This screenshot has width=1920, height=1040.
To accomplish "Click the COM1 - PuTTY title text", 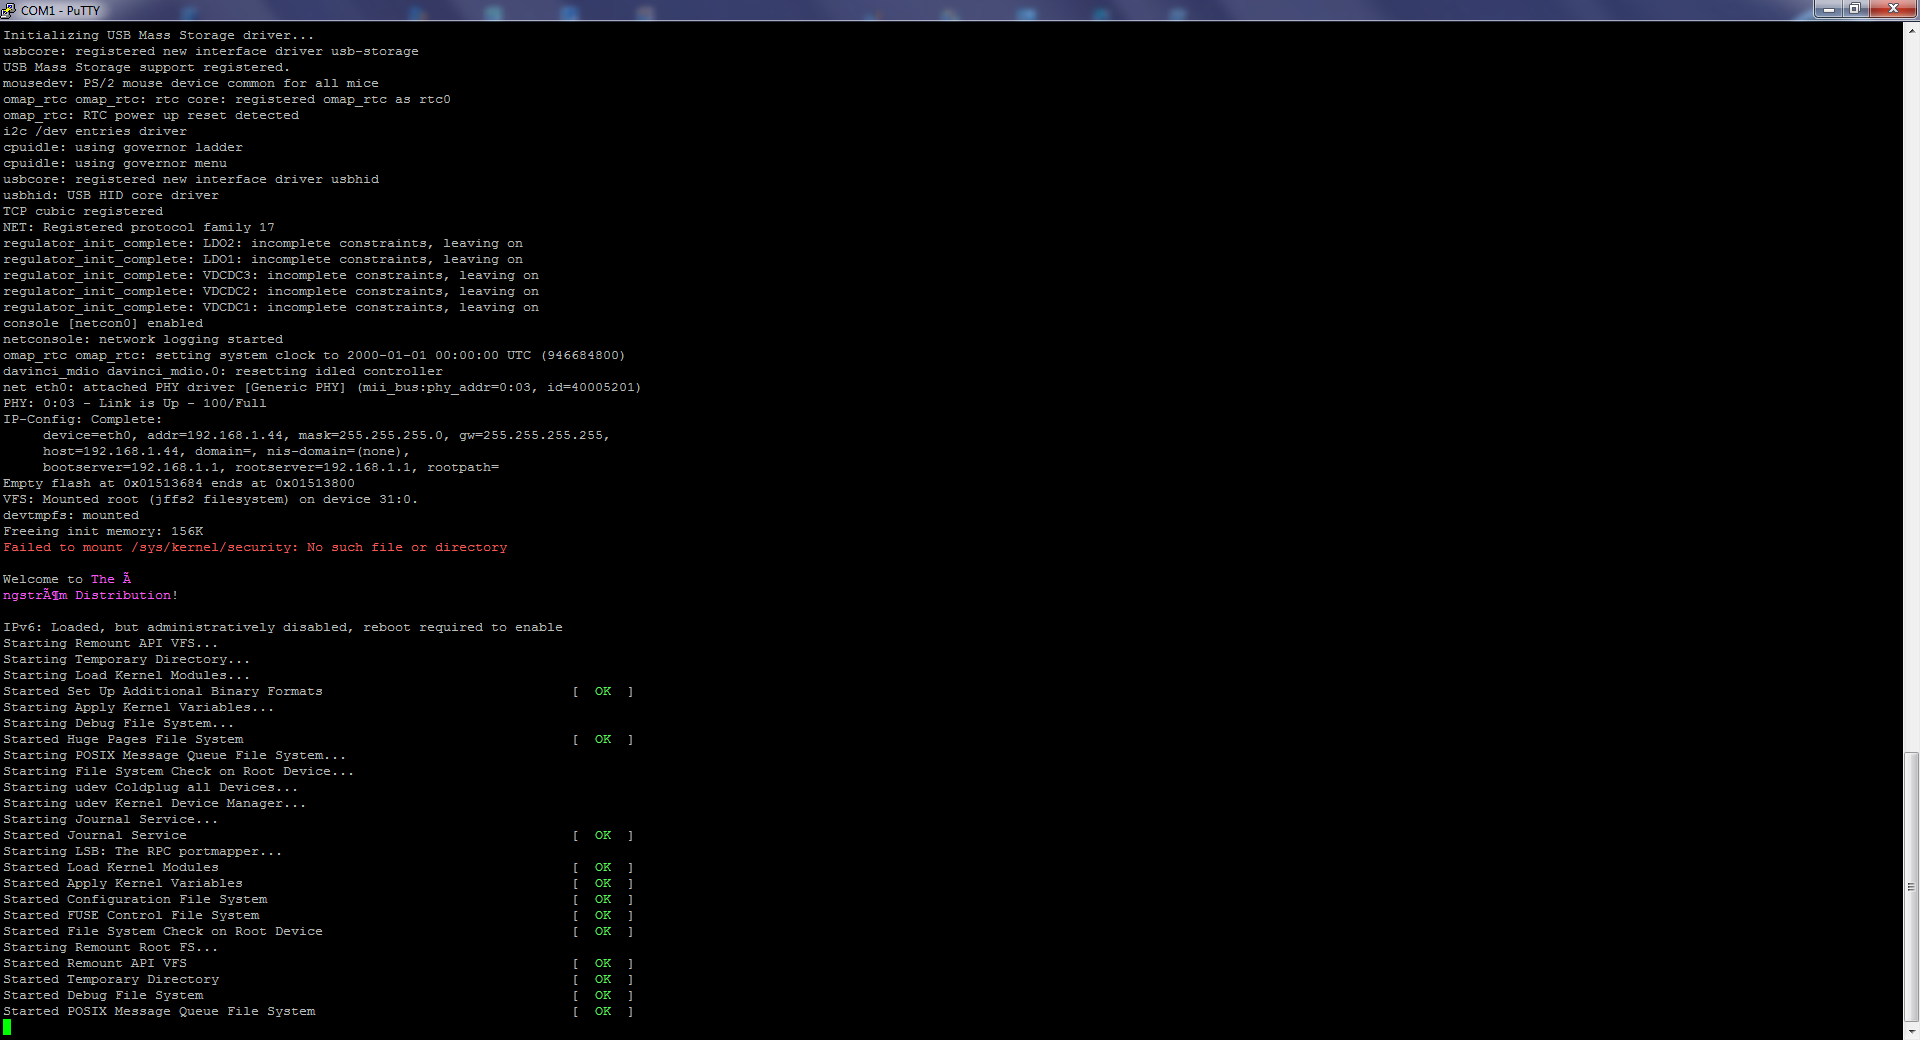I will point(60,10).
